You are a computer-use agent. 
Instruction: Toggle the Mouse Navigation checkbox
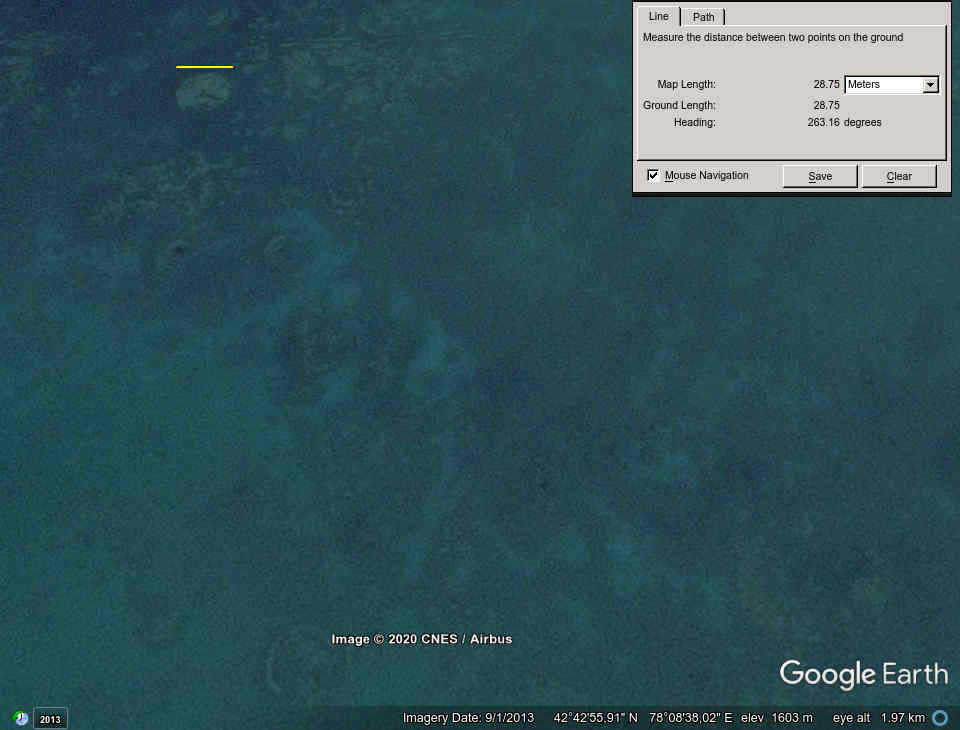coord(654,176)
